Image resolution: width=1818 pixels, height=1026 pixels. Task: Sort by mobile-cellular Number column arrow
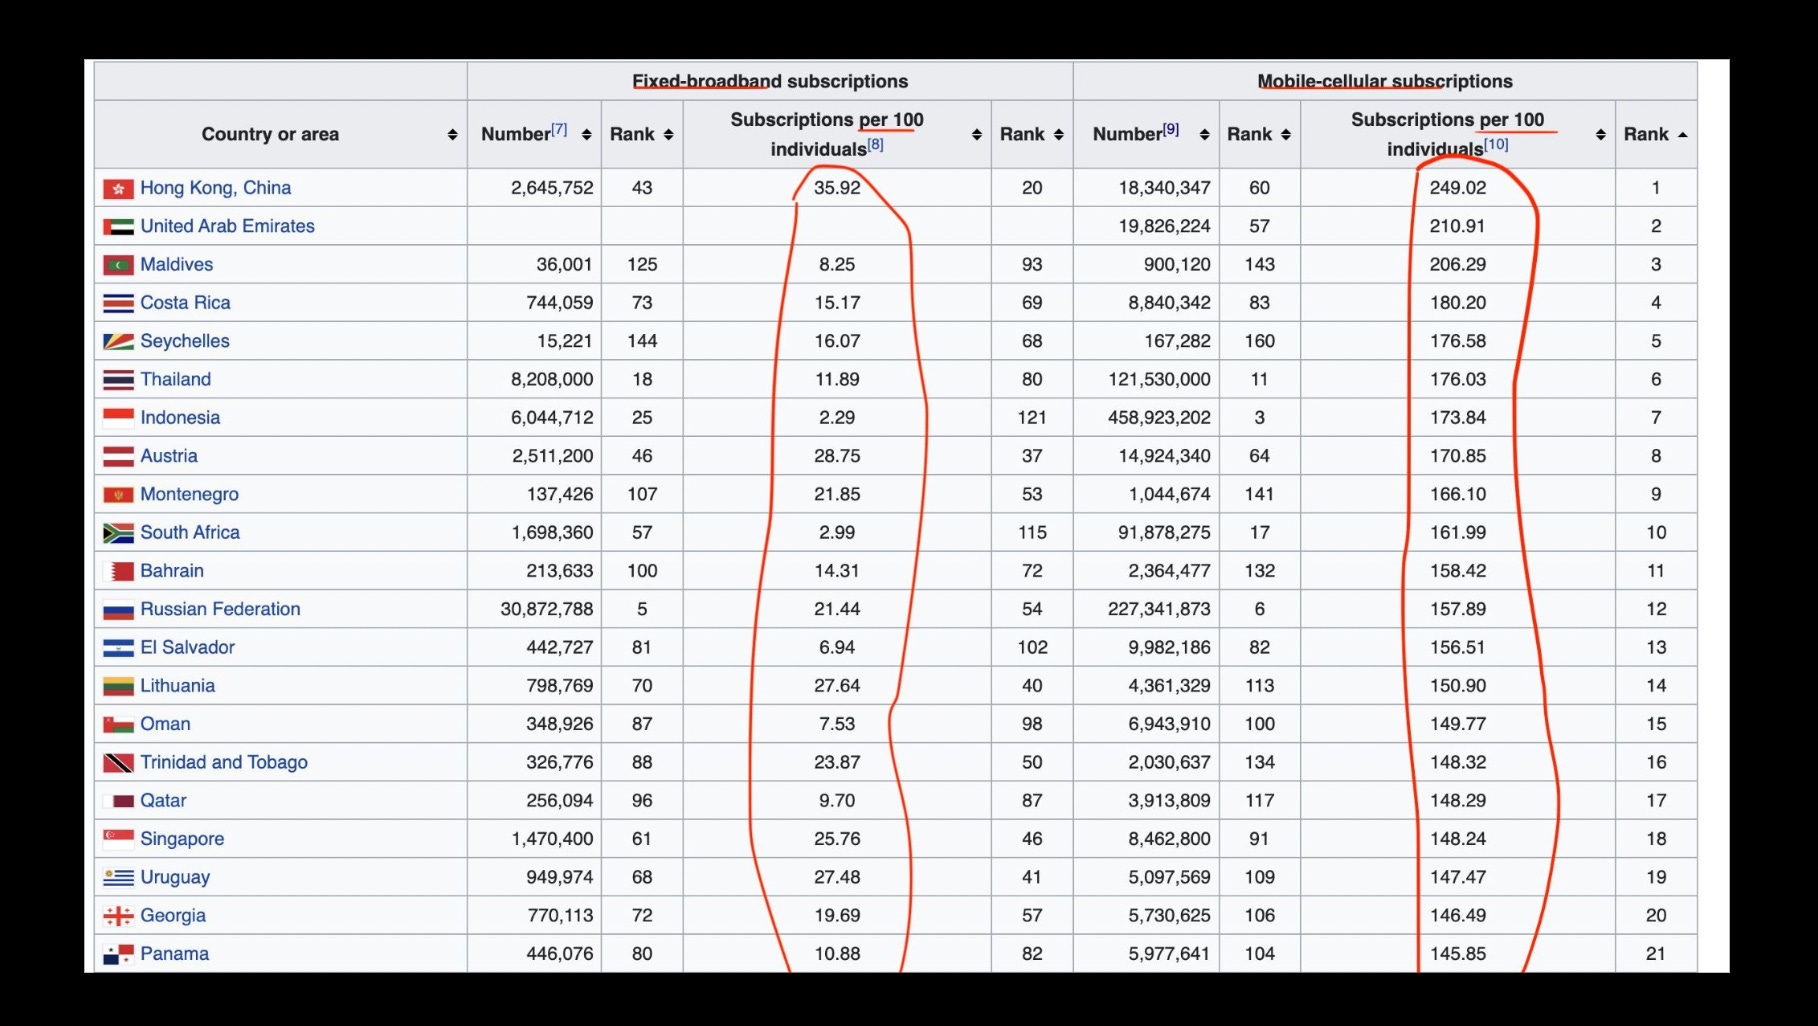tap(1205, 135)
